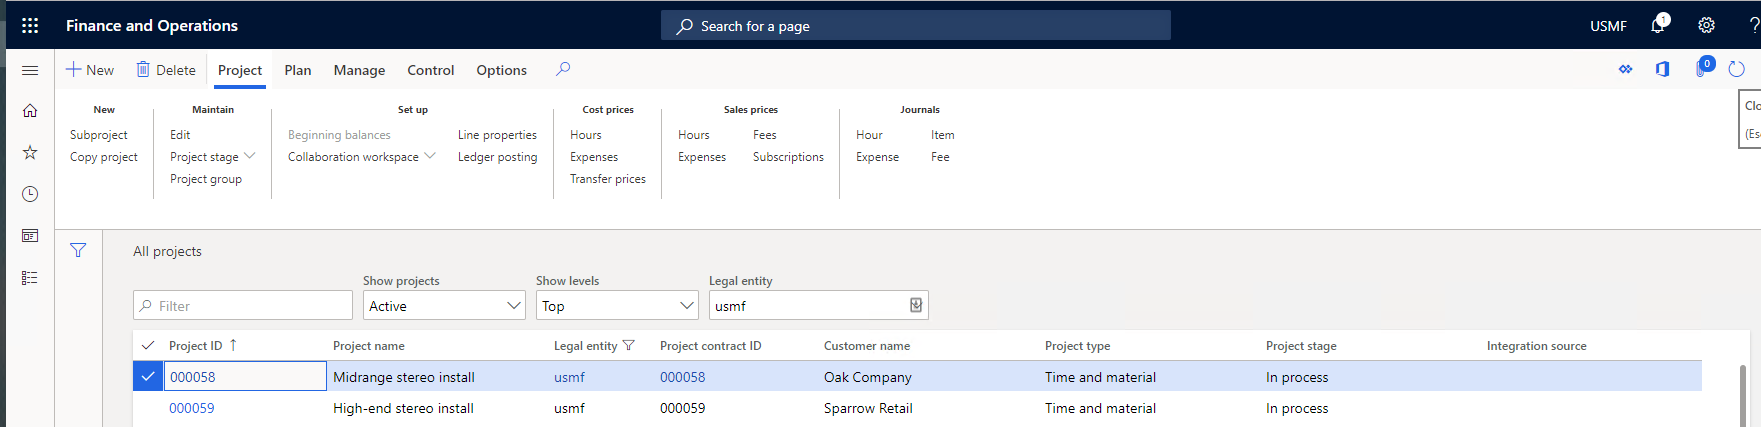Open the settings gear

coord(1706,26)
